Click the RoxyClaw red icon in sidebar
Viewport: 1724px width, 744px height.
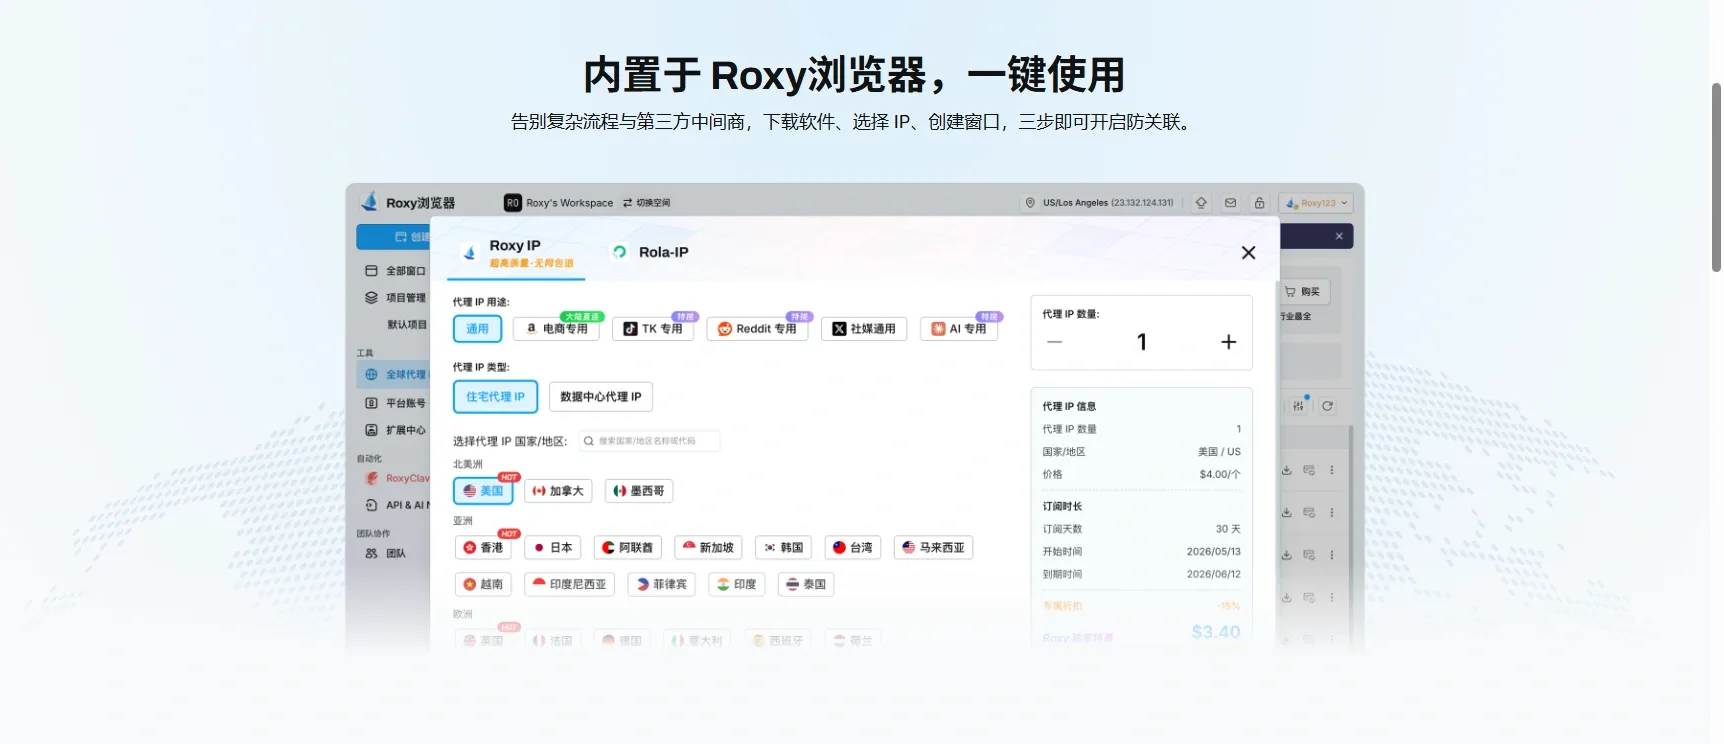[372, 478]
